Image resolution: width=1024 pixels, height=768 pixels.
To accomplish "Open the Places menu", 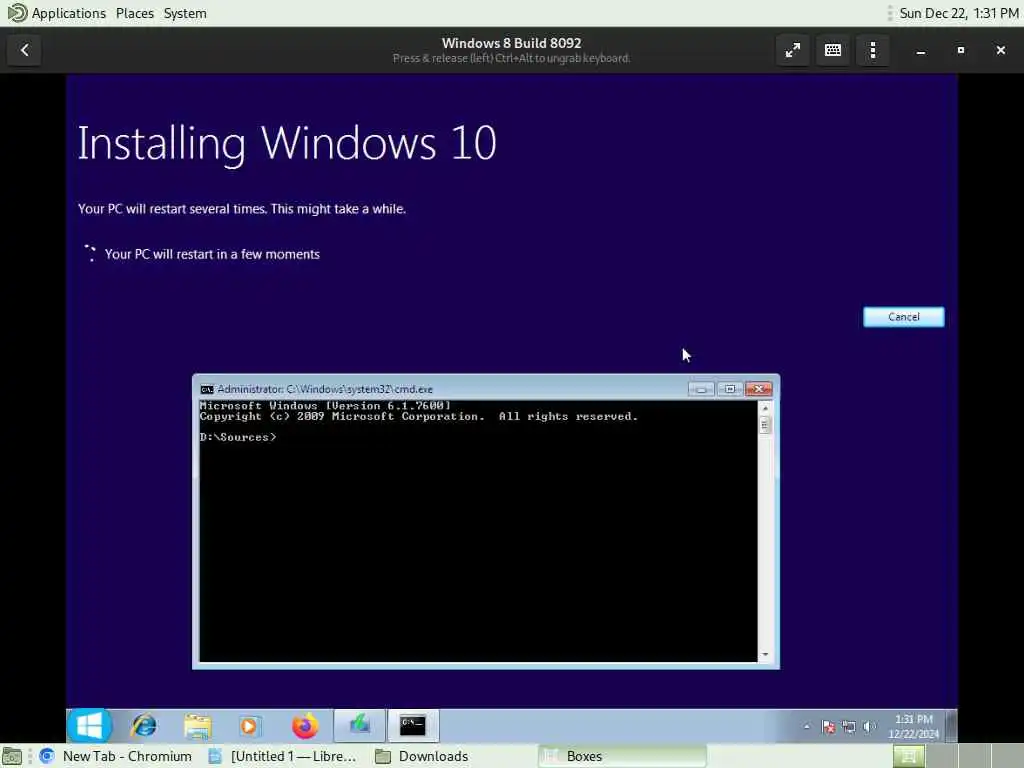I will 135,13.
